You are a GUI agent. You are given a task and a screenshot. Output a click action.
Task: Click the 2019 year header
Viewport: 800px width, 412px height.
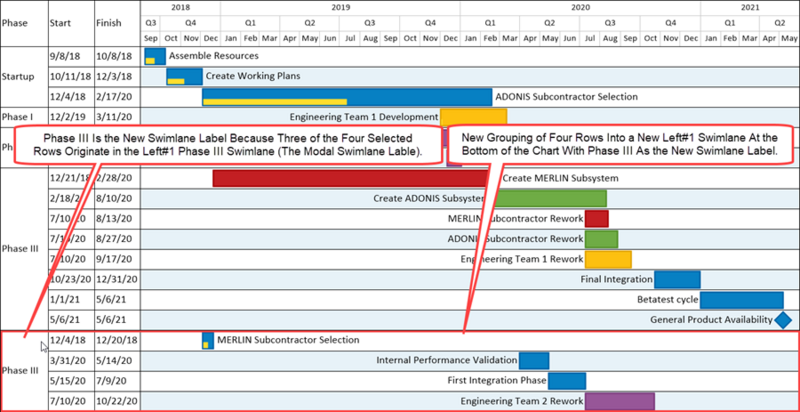[340, 8]
